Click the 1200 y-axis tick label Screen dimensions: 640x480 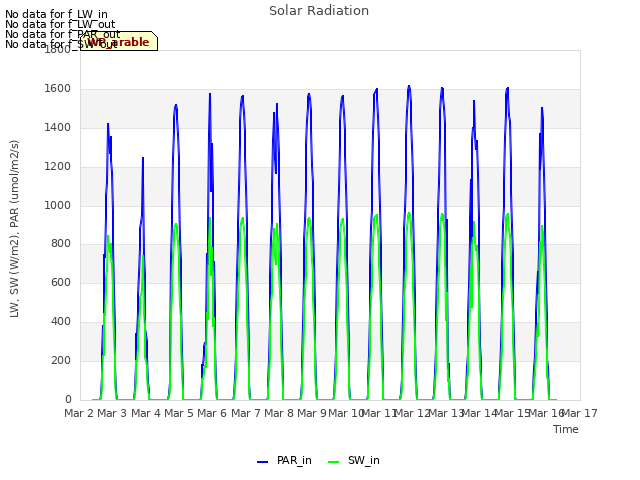(x=58, y=167)
